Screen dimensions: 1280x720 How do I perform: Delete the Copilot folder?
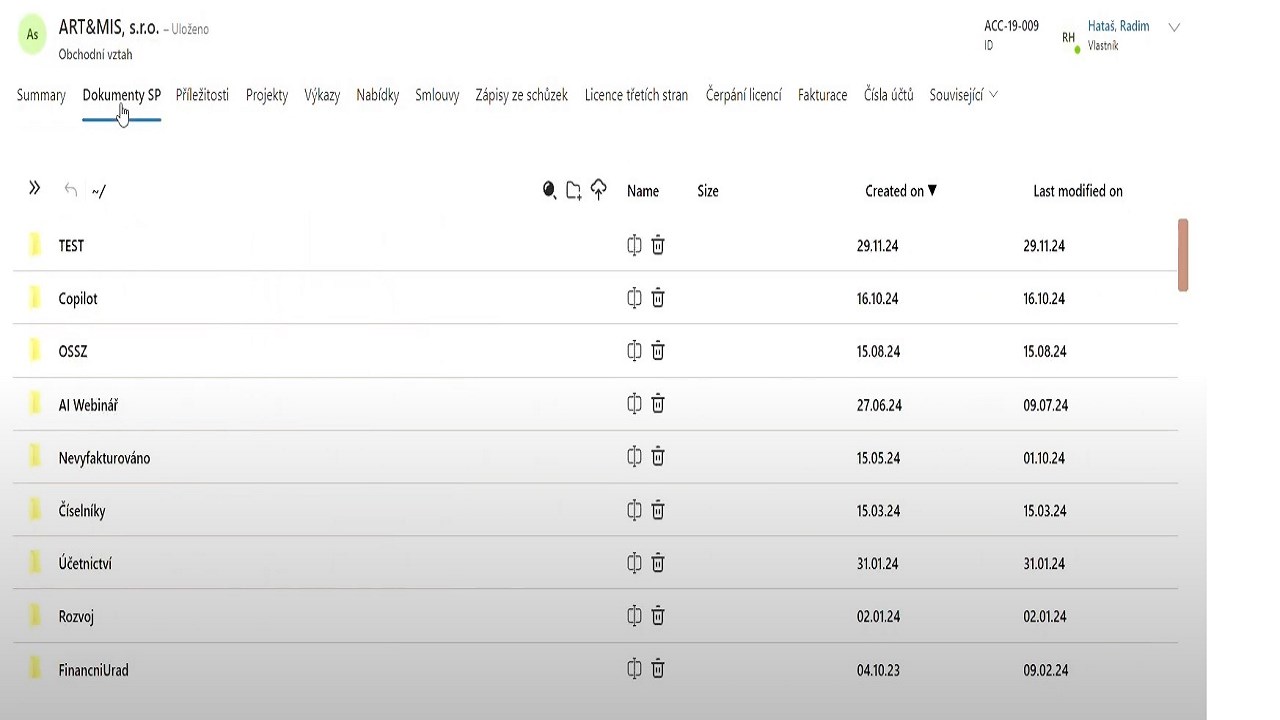pyautogui.click(x=658, y=298)
